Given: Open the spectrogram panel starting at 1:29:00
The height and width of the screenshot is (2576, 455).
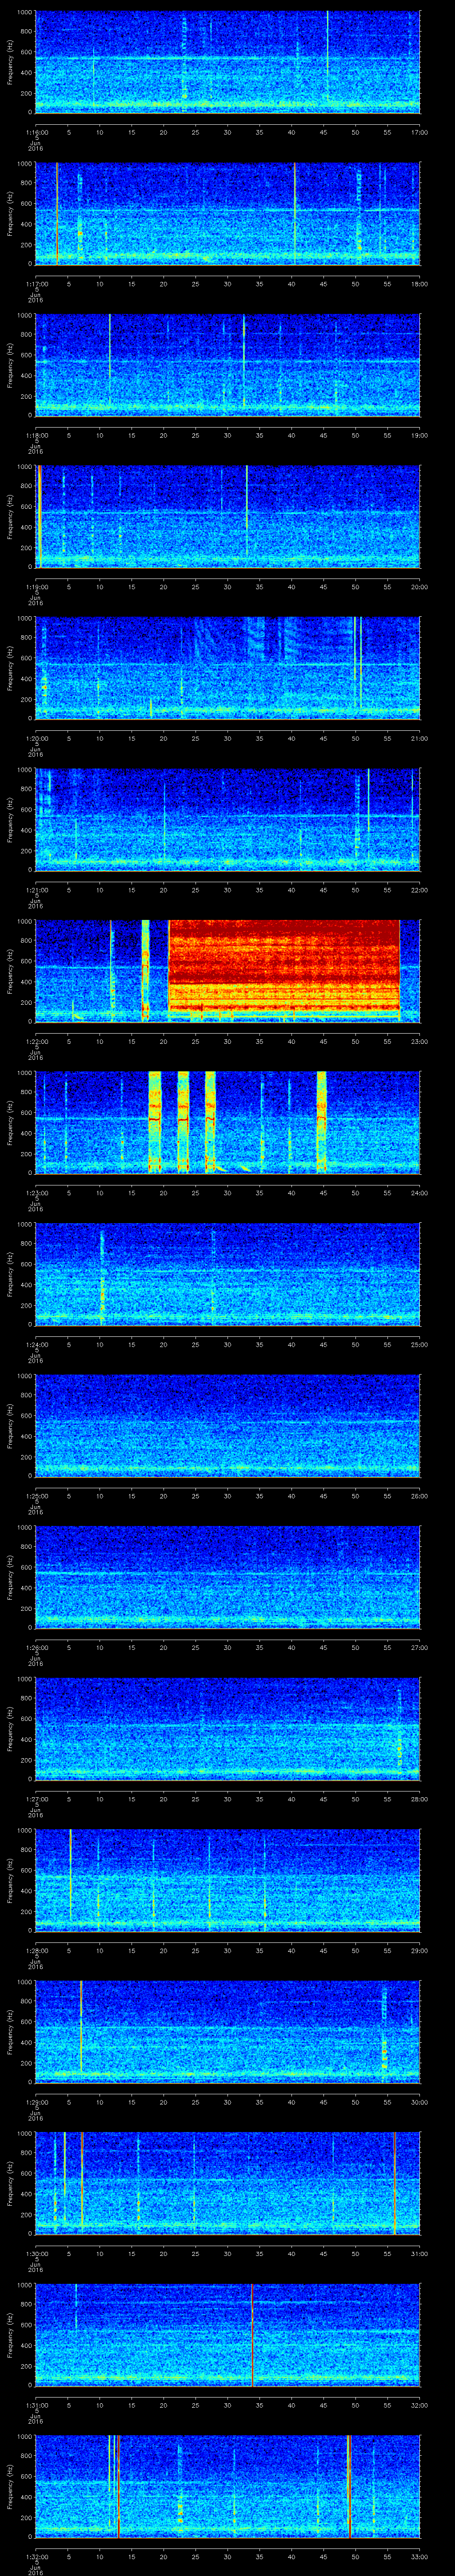Looking at the screenshot, I should pos(228,2032).
